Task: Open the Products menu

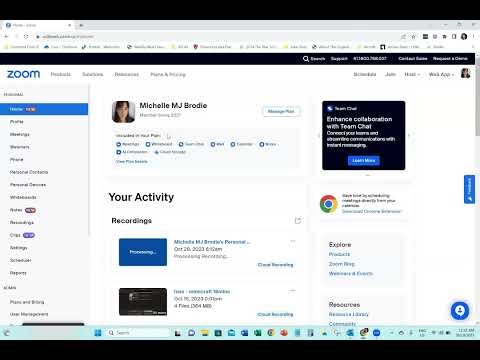Action: pyautogui.click(x=61, y=74)
